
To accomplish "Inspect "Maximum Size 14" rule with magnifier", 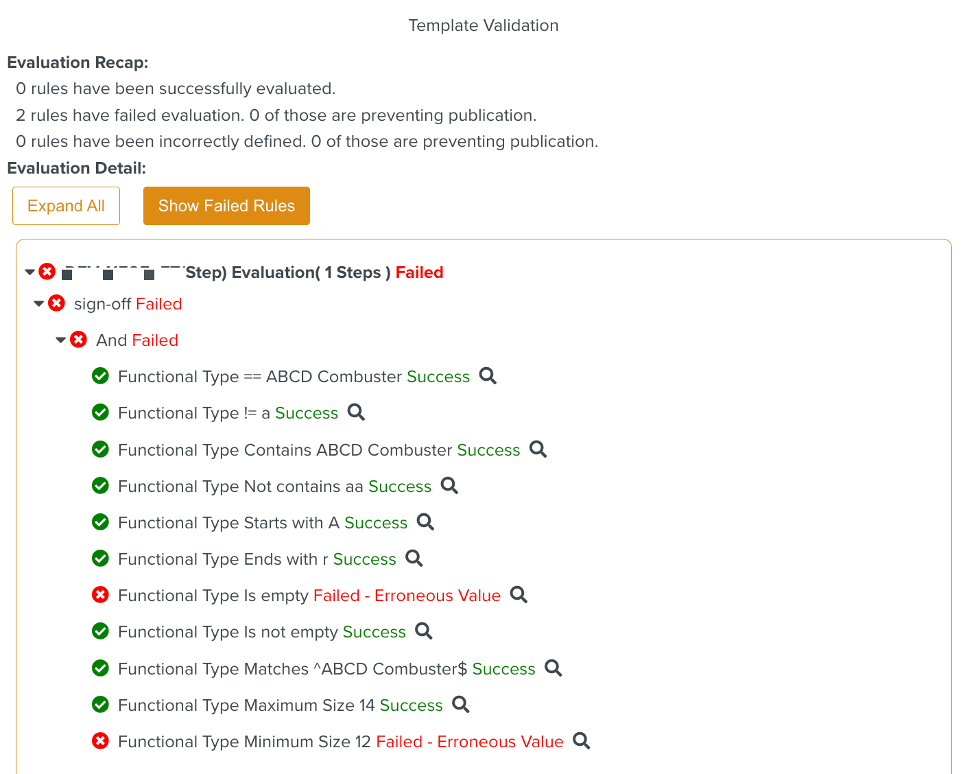I will pos(461,704).
